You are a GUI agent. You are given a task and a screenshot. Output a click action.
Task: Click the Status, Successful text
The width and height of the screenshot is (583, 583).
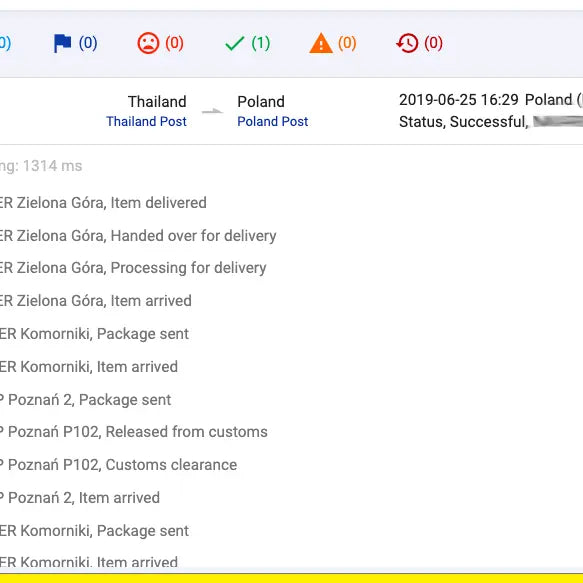pyautogui.click(x=464, y=122)
